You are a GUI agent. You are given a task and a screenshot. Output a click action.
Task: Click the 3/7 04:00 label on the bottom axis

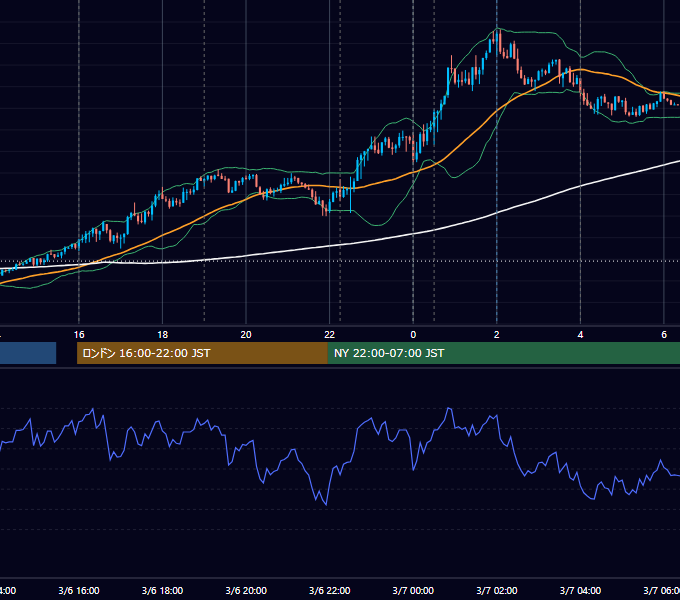click(x=580, y=590)
